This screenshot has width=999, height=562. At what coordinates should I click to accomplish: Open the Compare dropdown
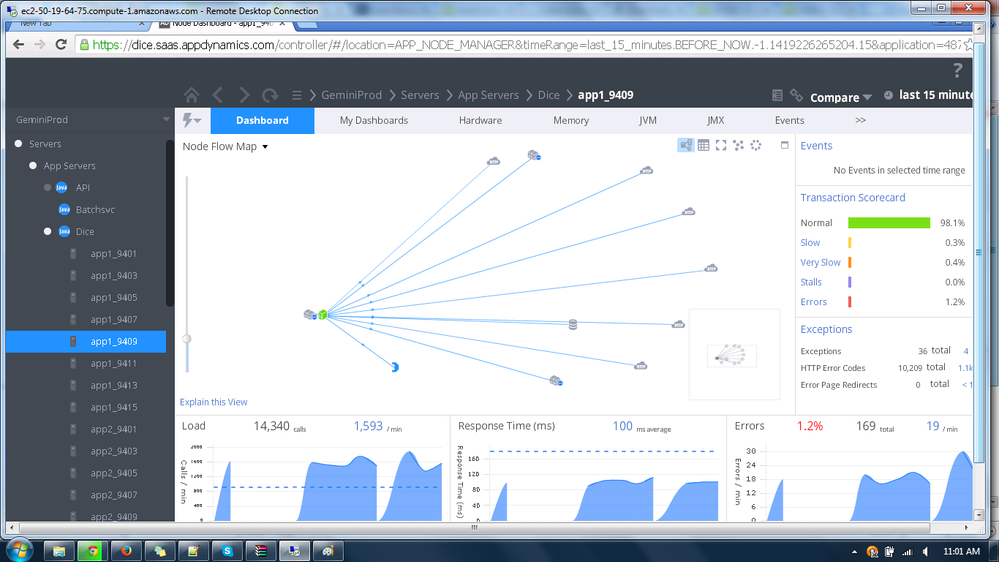(x=840, y=97)
